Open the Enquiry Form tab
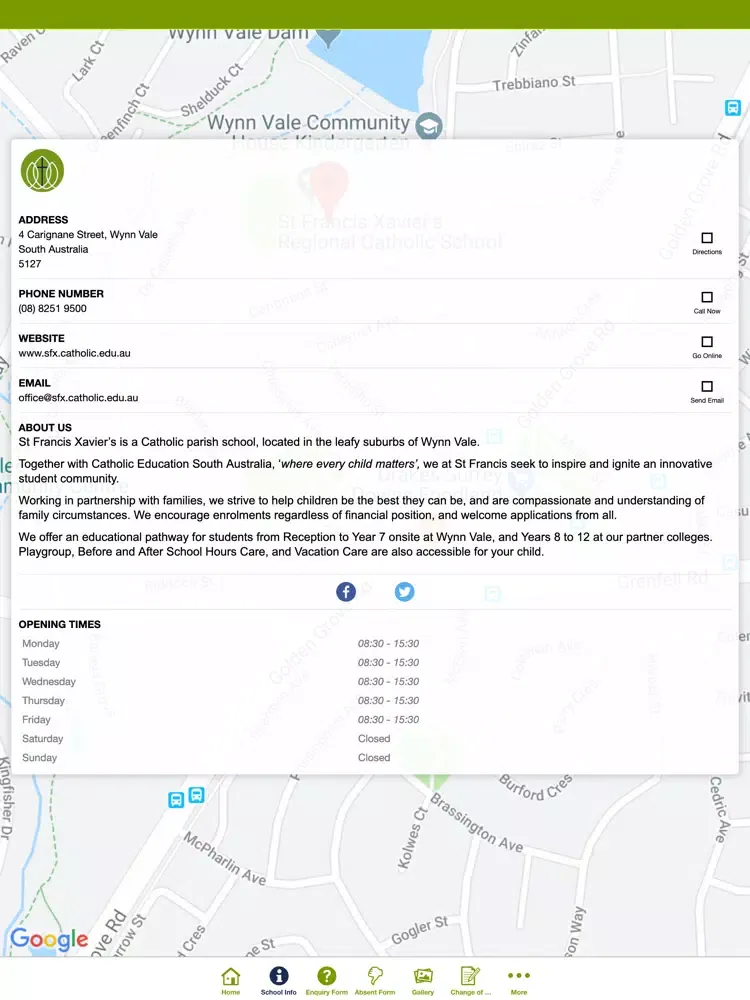 pos(327,980)
